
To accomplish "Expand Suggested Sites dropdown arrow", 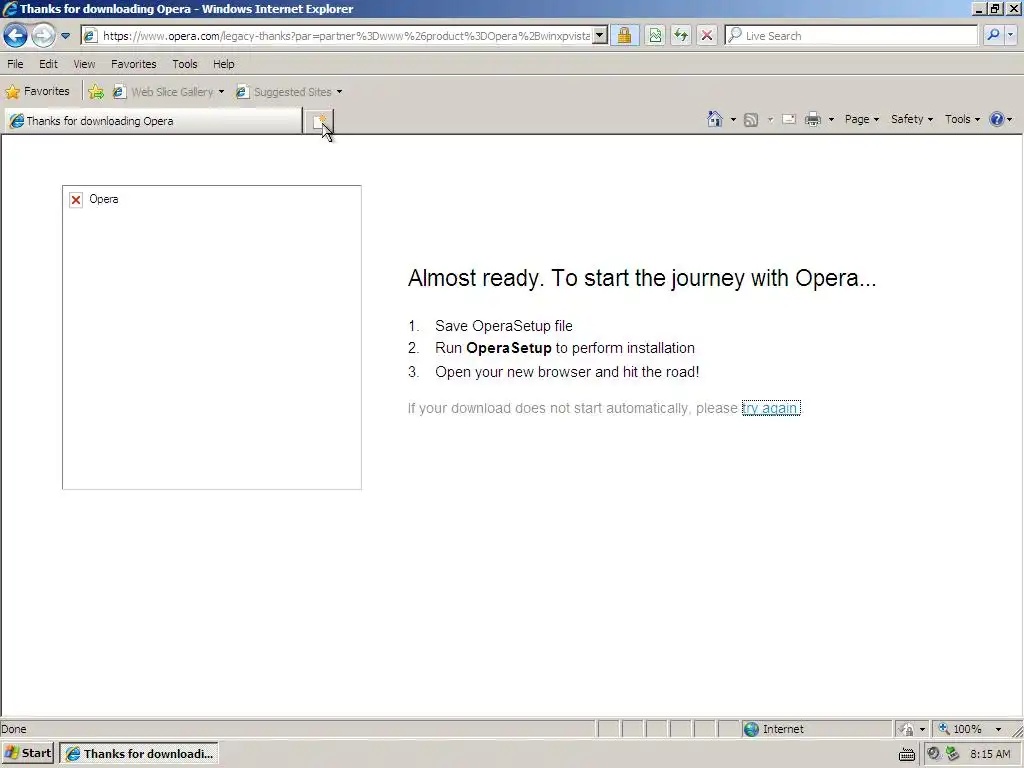I will (339, 92).
